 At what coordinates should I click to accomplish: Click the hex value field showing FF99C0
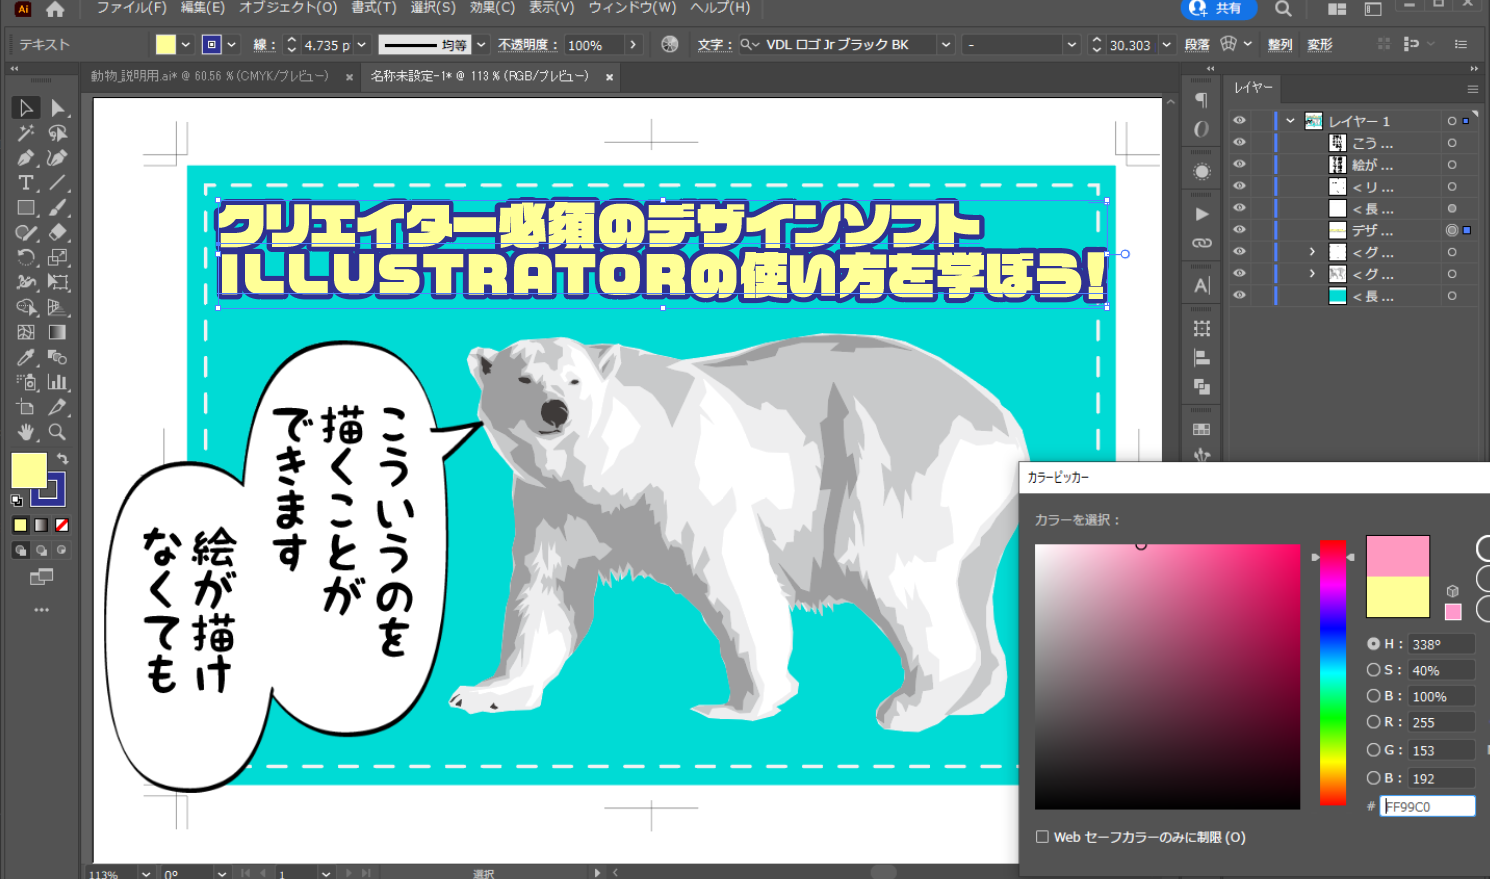point(1427,806)
